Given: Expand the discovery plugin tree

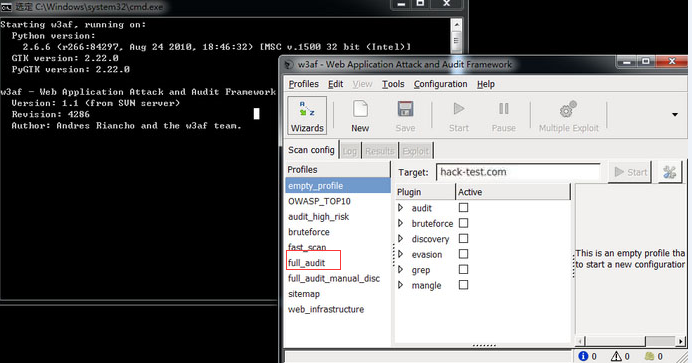Looking at the screenshot, I should (400, 239).
